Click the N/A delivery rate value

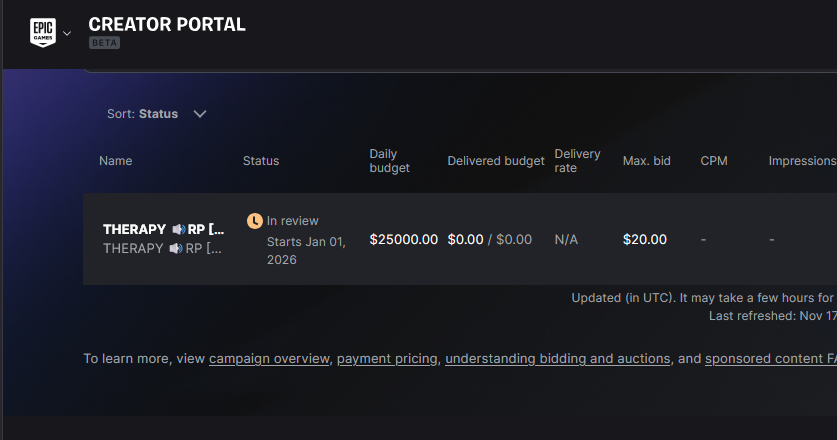[566, 239]
